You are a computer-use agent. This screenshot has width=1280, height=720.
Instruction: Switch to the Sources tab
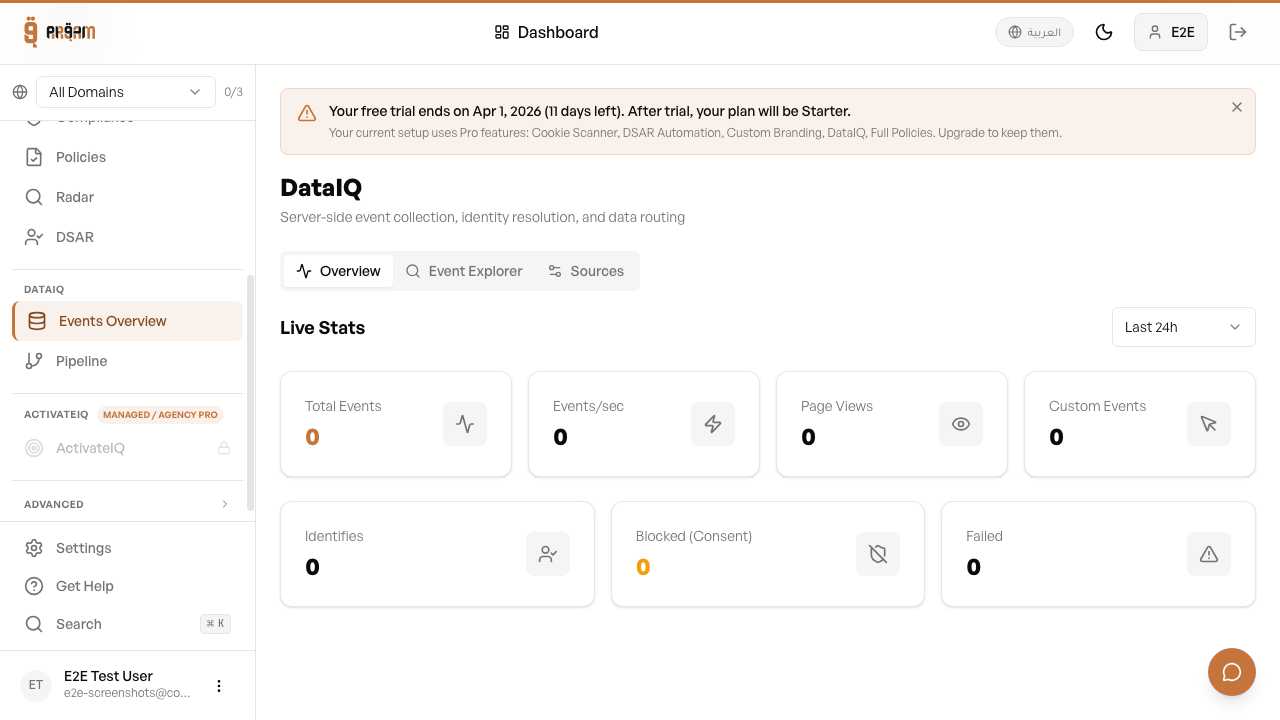point(586,271)
